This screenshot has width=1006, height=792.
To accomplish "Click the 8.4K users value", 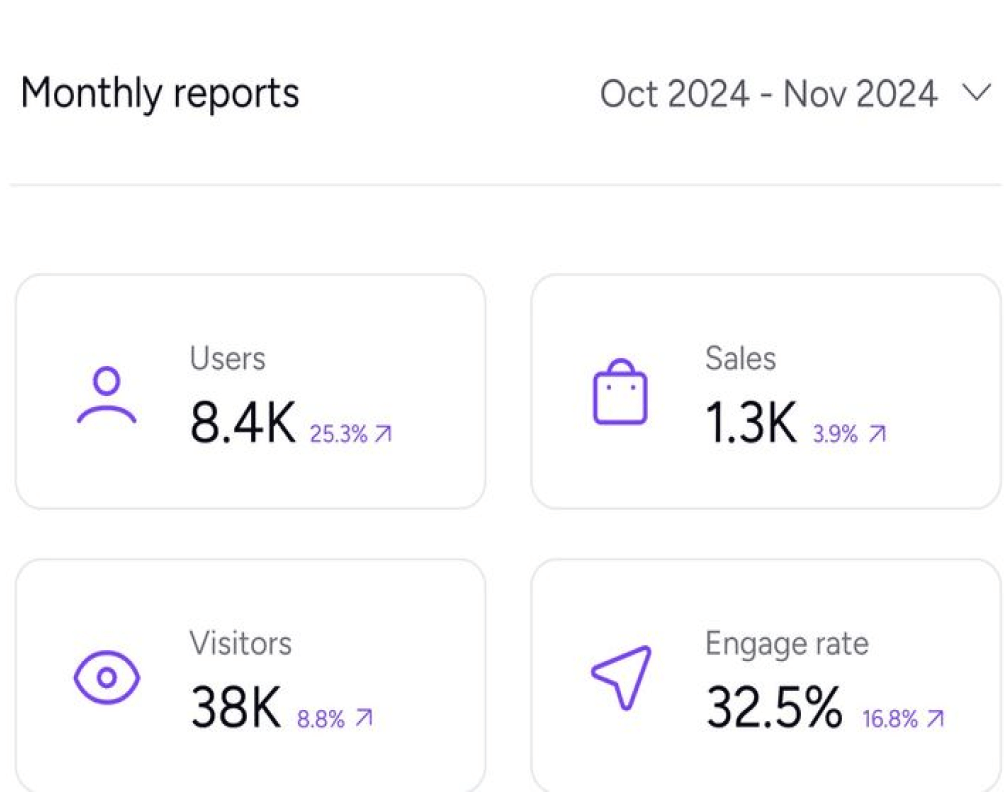I will pyautogui.click(x=243, y=425).
